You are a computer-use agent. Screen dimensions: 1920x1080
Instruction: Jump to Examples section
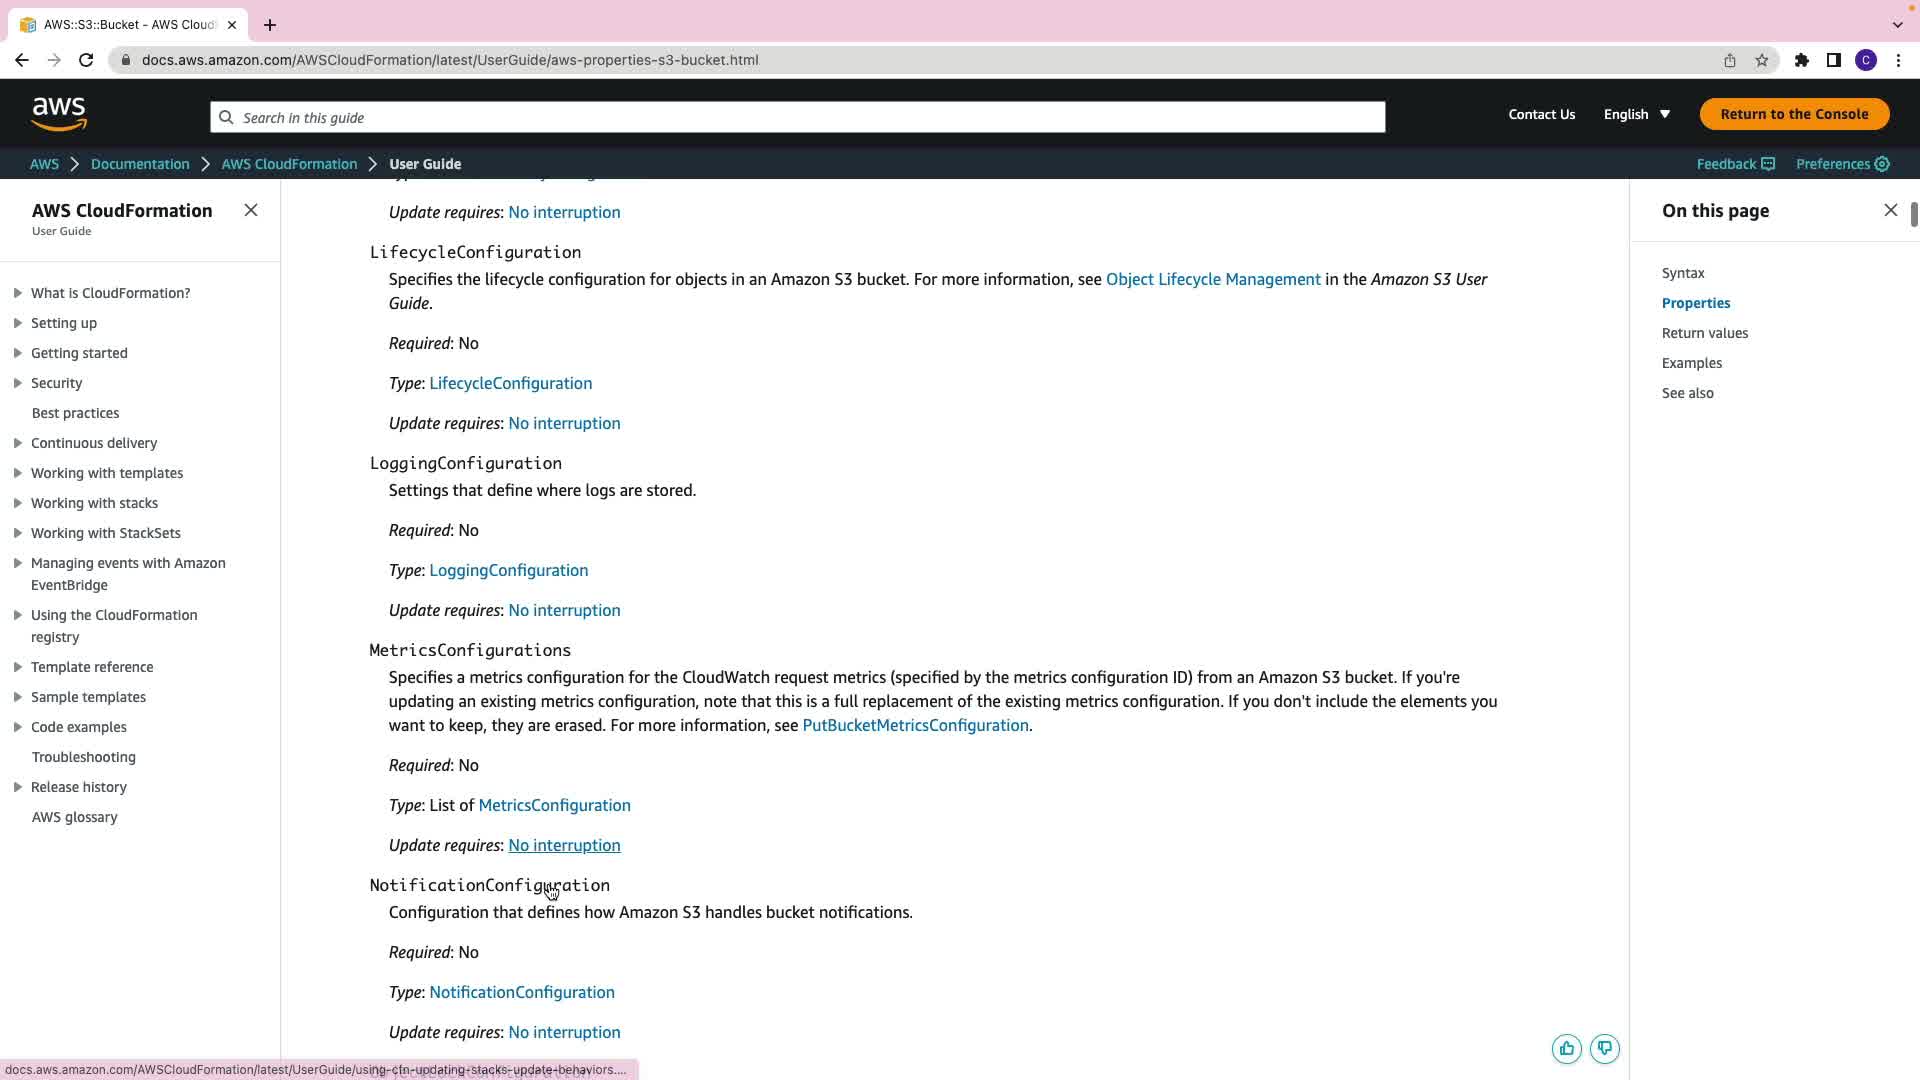click(x=1691, y=363)
